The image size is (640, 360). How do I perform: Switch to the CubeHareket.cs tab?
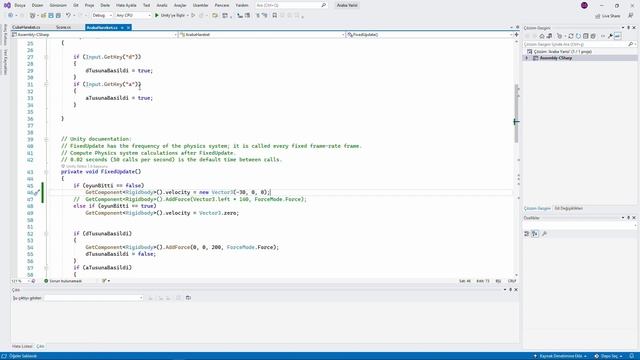(x=26, y=27)
